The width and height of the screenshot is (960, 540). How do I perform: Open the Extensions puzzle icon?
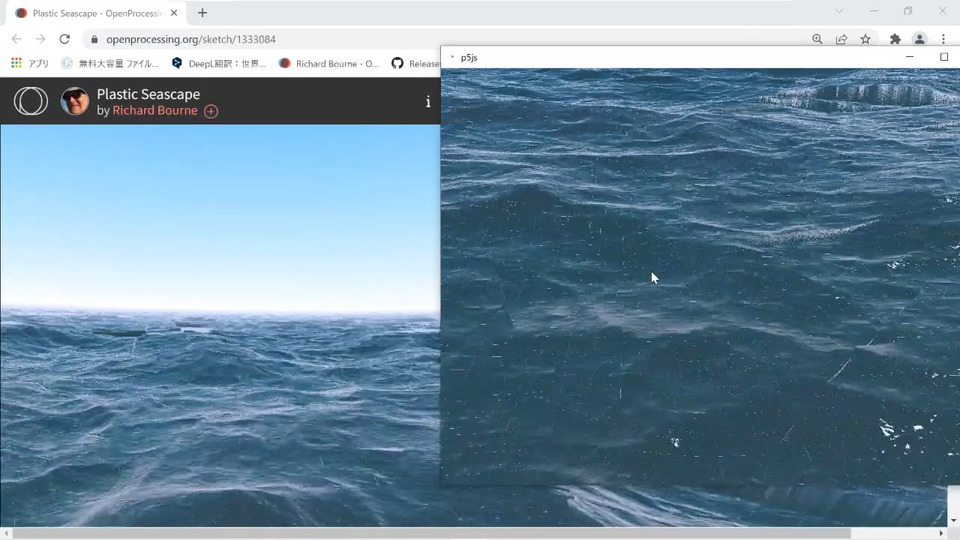[895, 39]
